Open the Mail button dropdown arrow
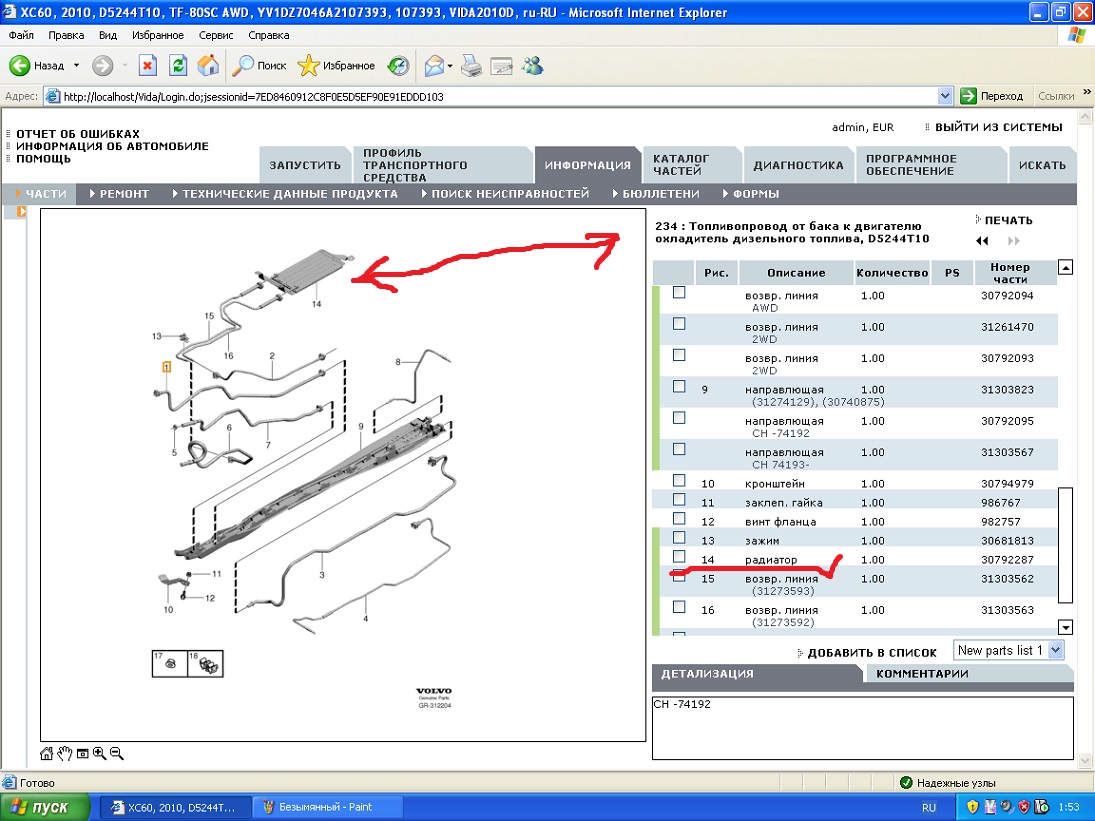This screenshot has height=821, width=1095. [450, 66]
